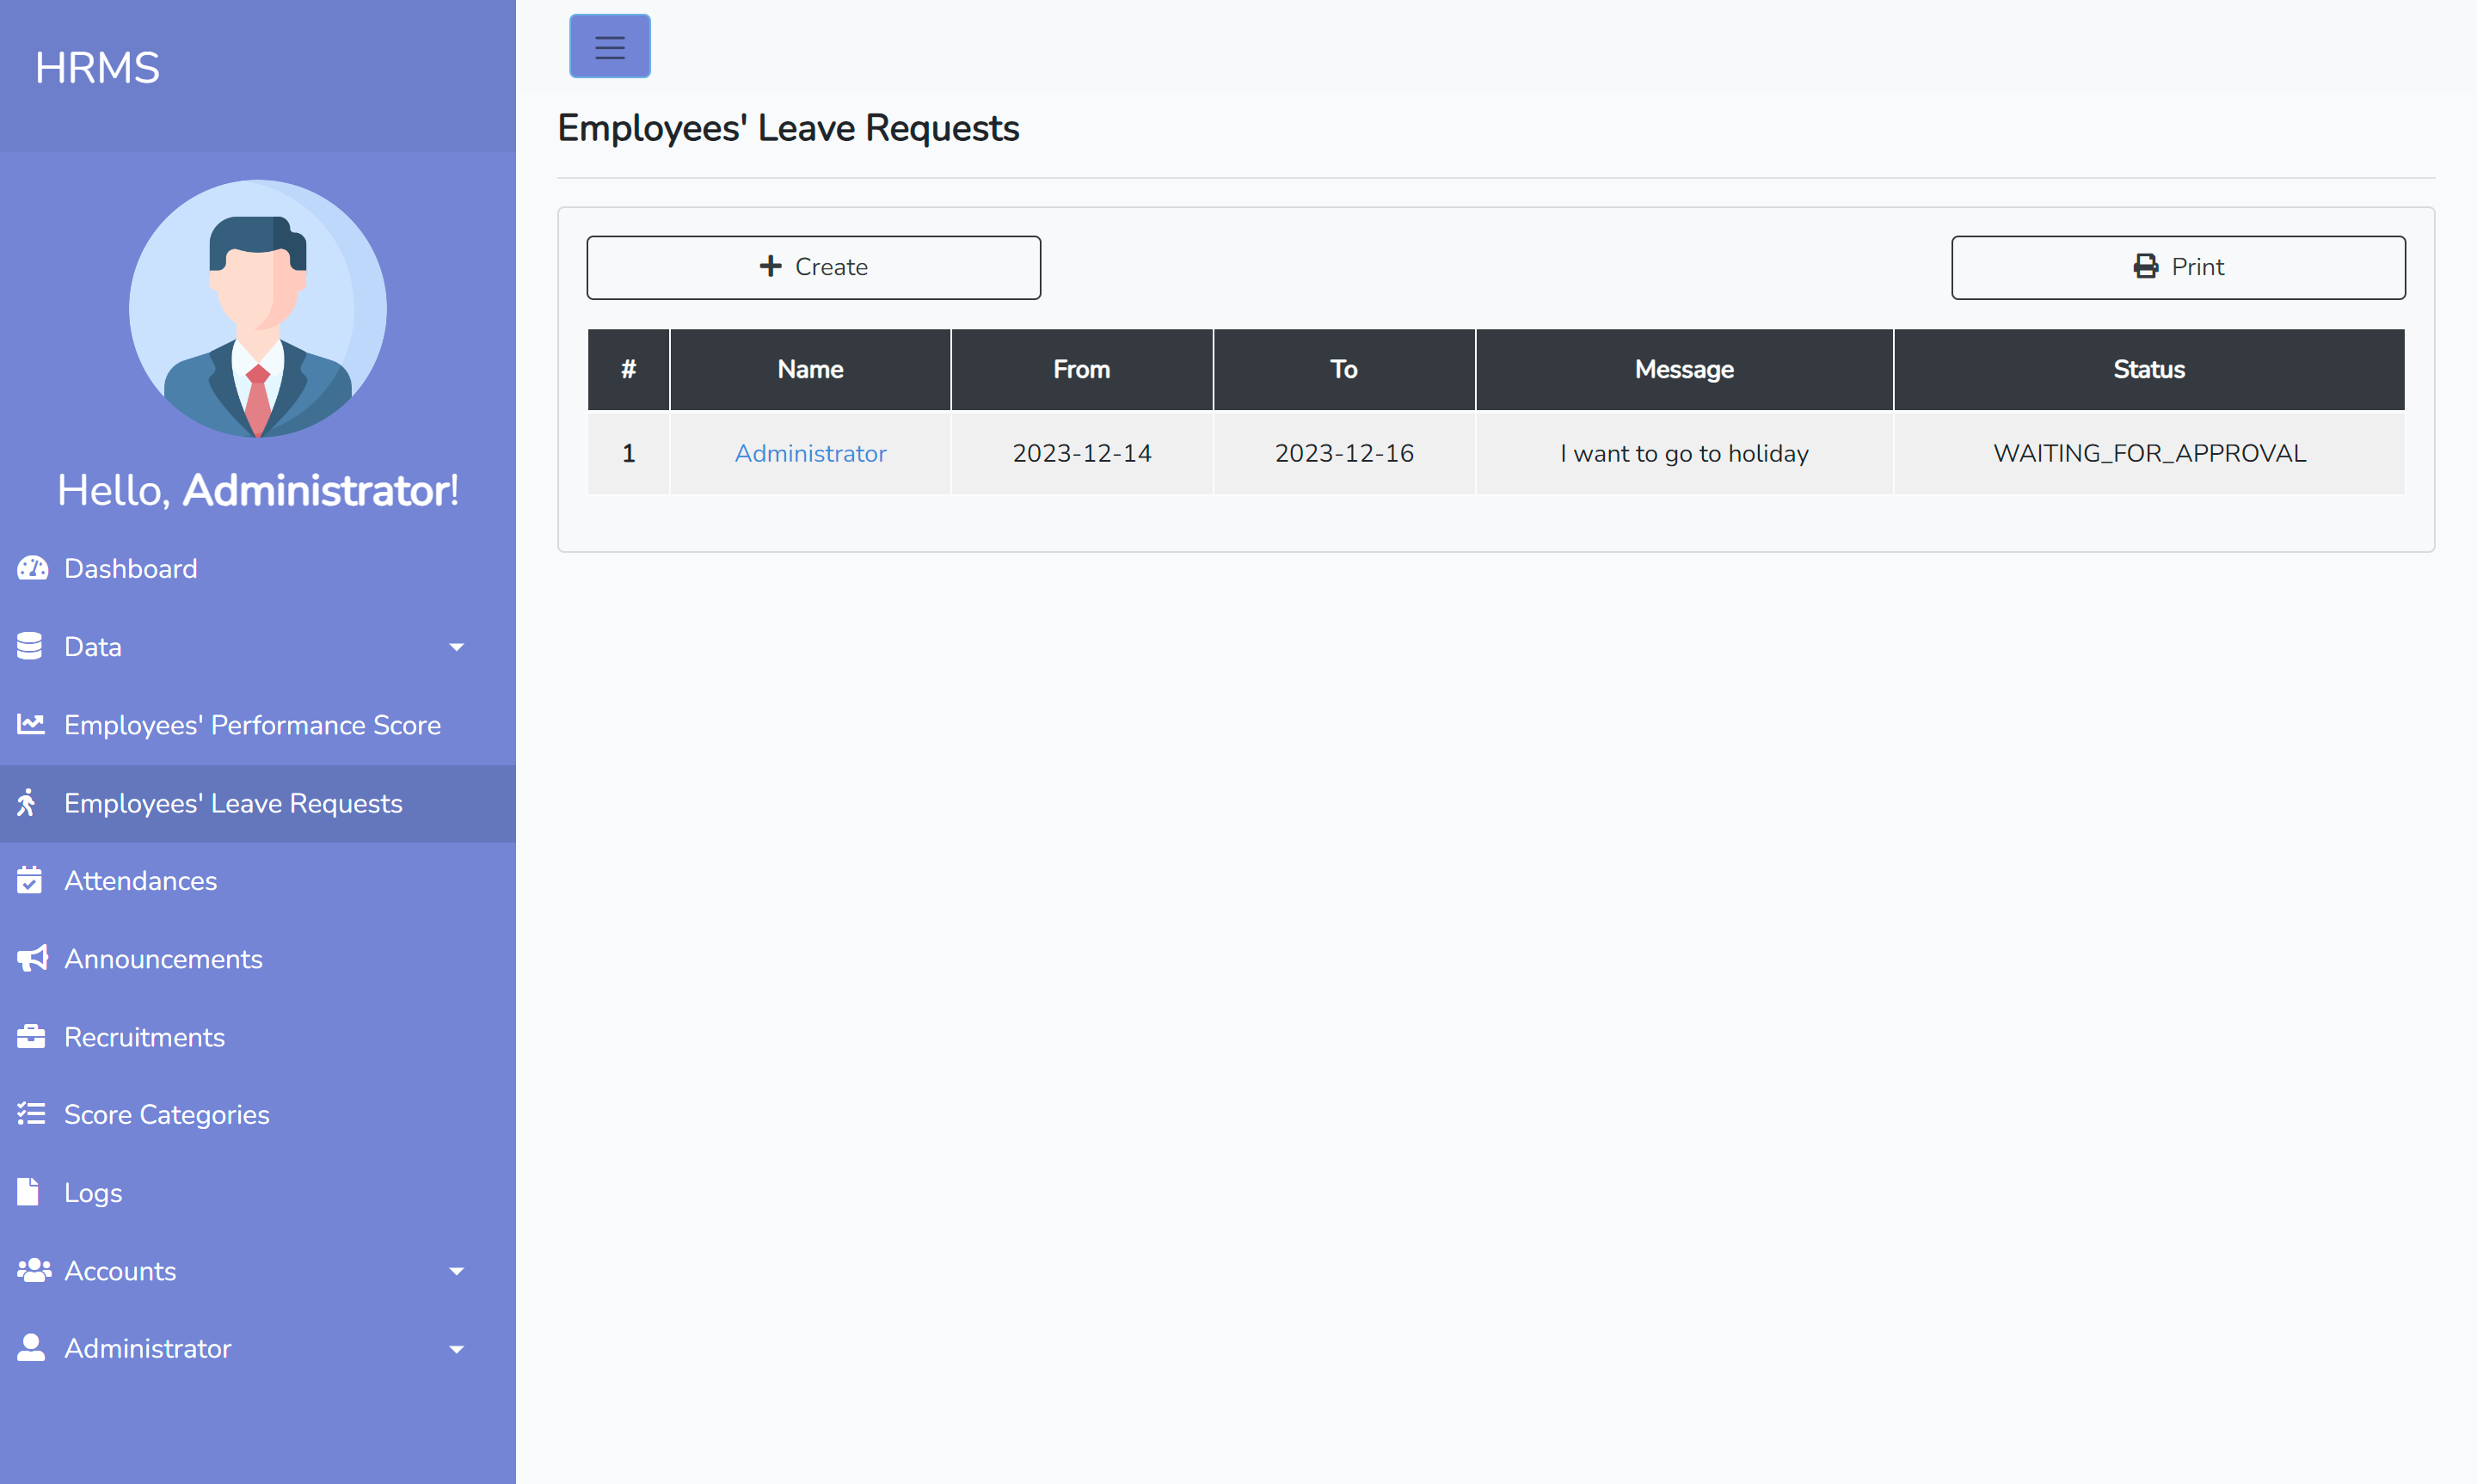Expand the Data dropdown arrow
Screen dimensions: 2477x1484
[x=456, y=647]
